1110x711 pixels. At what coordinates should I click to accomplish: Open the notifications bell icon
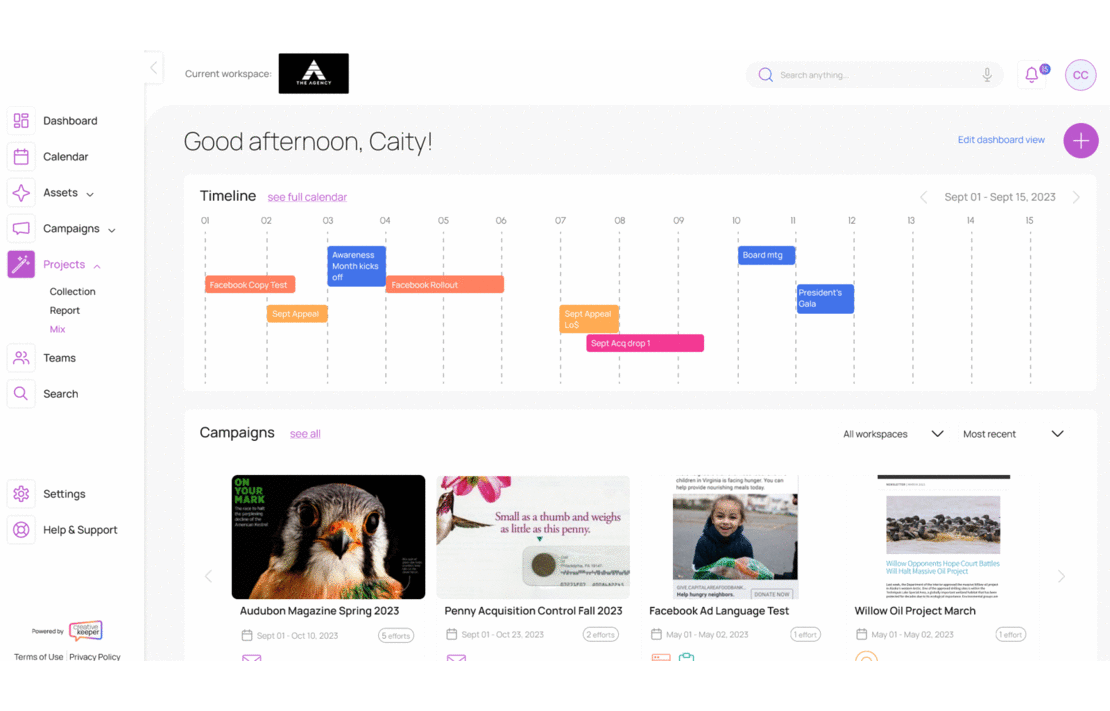pos(1031,75)
